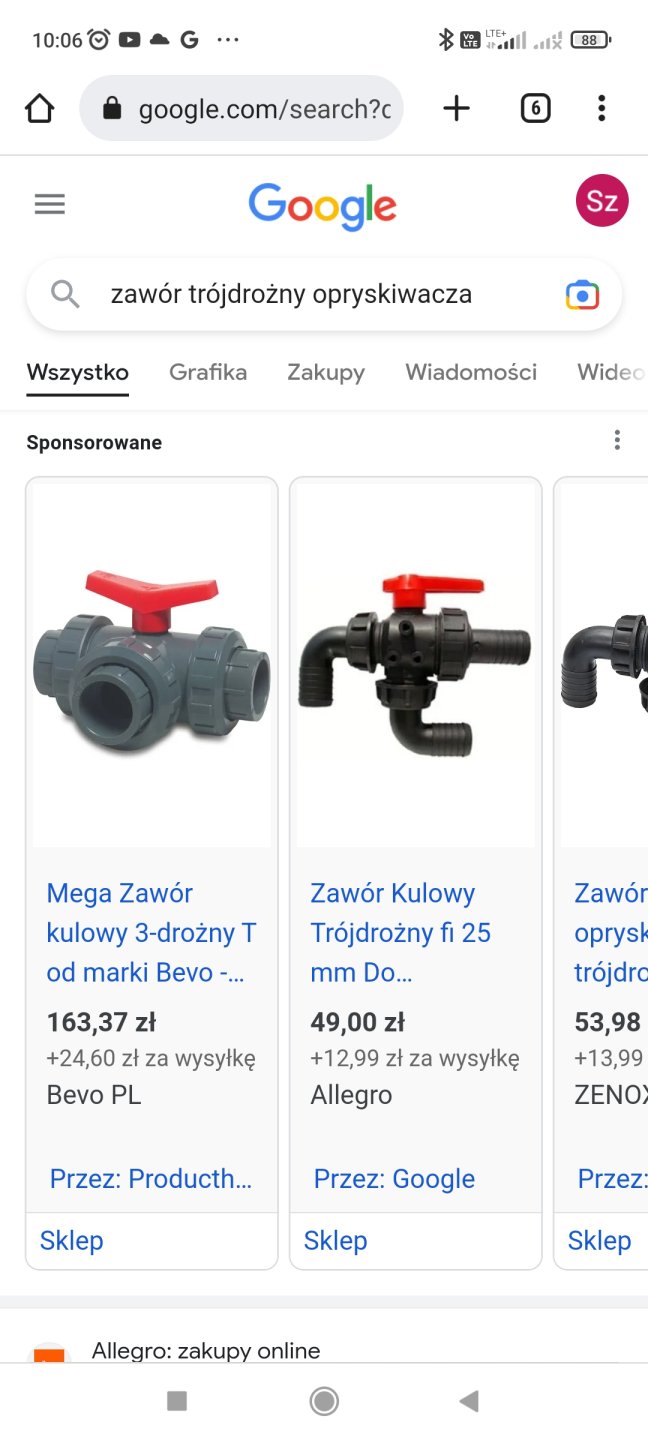Focus the search field with zawór trójdrożny

pos(324,294)
